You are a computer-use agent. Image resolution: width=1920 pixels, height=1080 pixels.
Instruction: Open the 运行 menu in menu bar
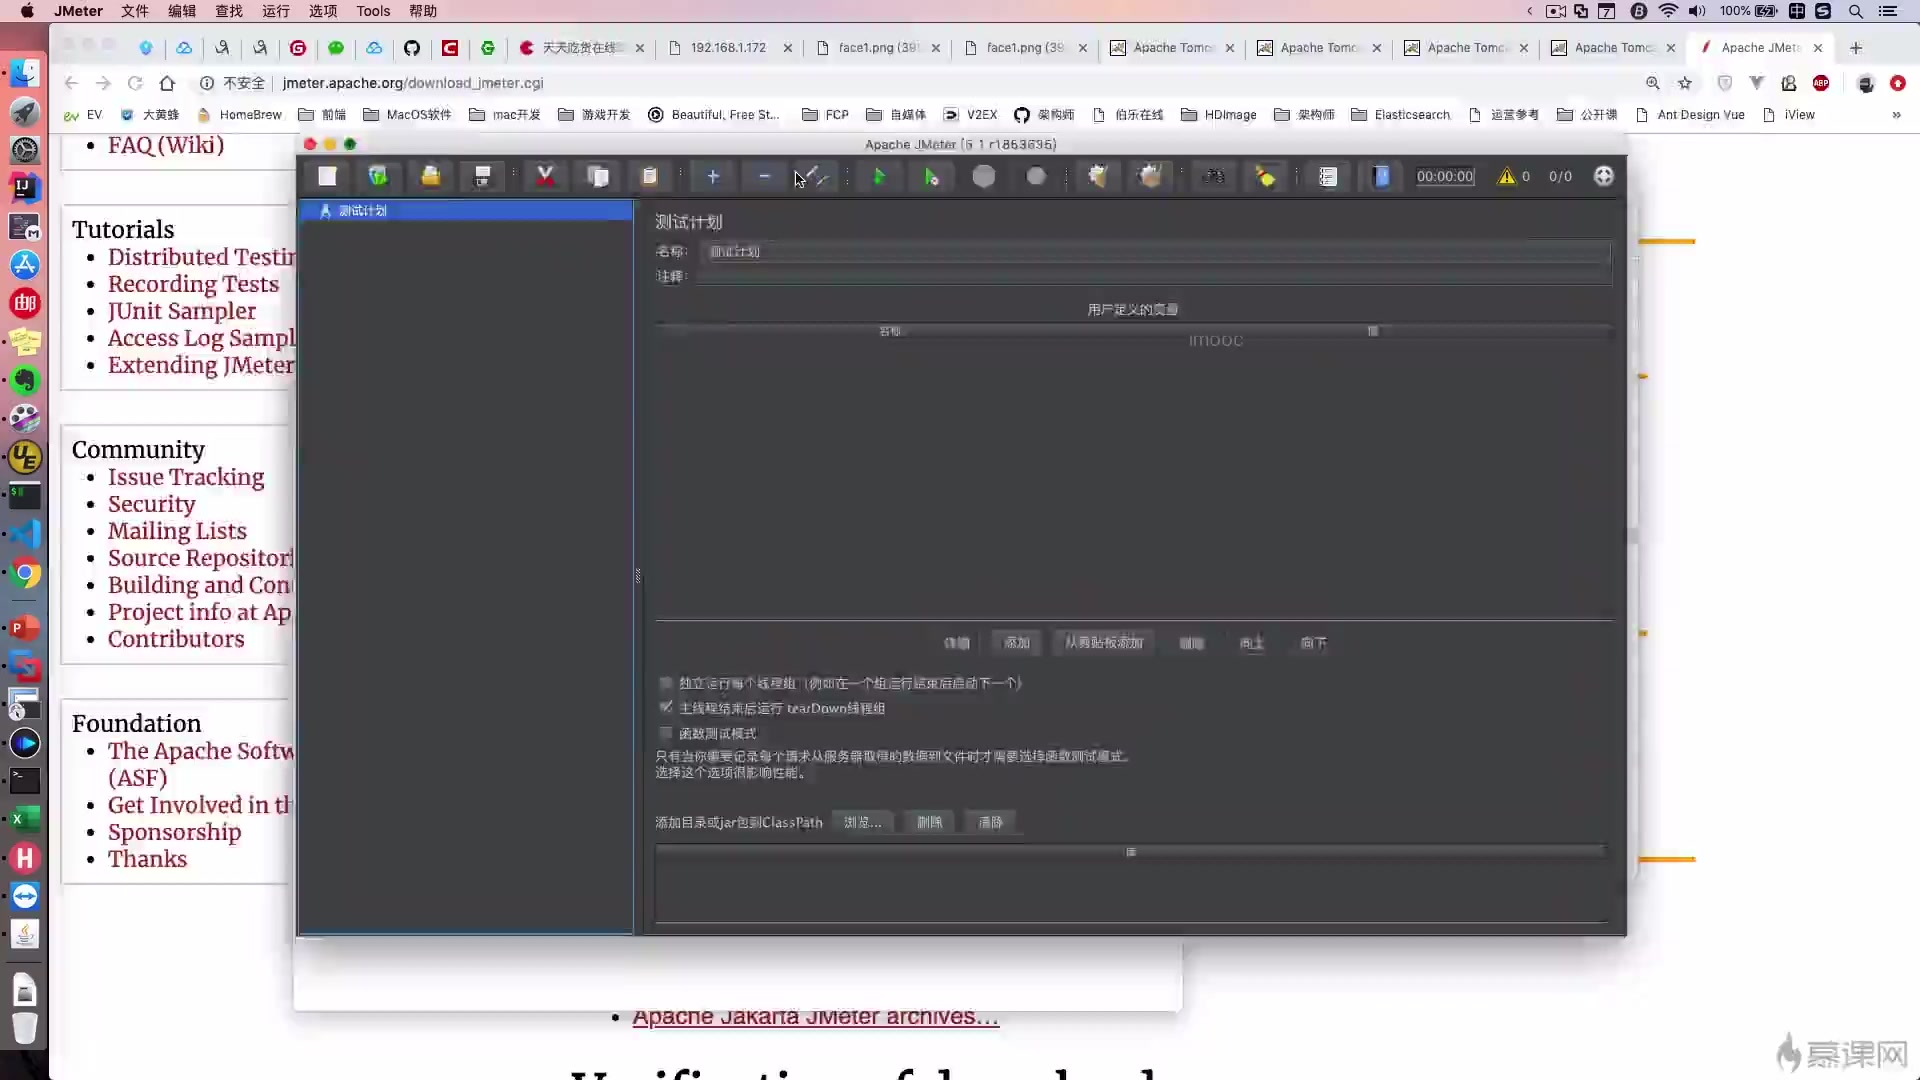coord(275,11)
